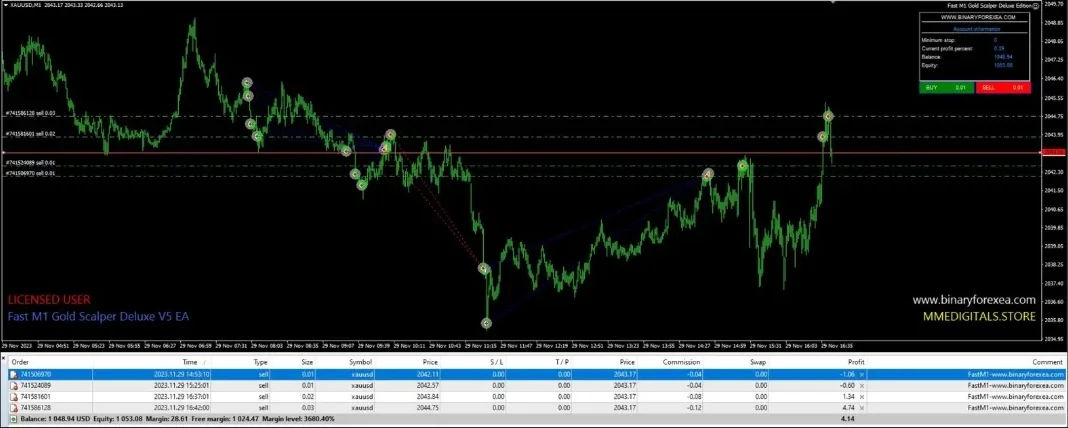Sort by the S / L column header
The image size is (1068, 428).
pyautogui.click(x=497, y=363)
